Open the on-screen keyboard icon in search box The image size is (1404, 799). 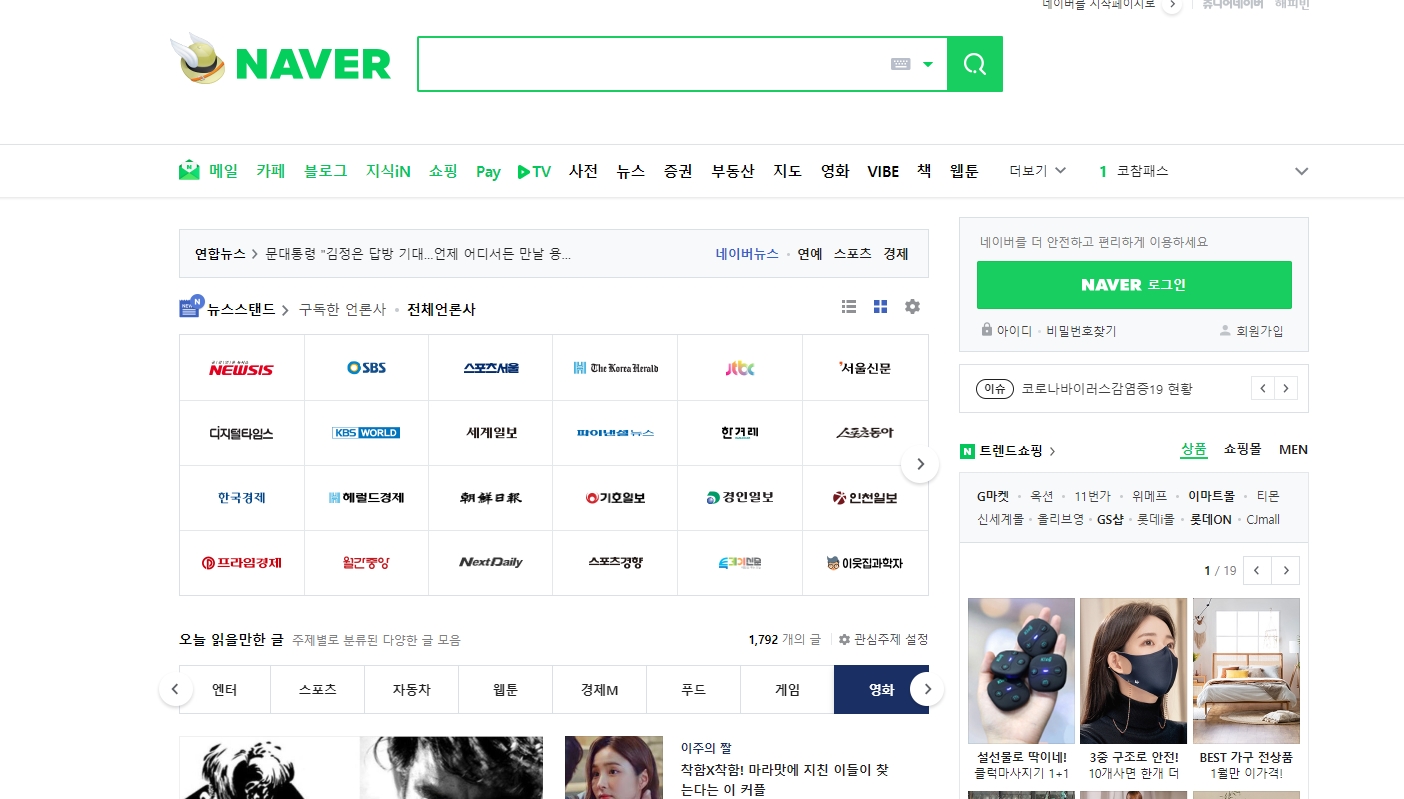(x=900, y=64)
